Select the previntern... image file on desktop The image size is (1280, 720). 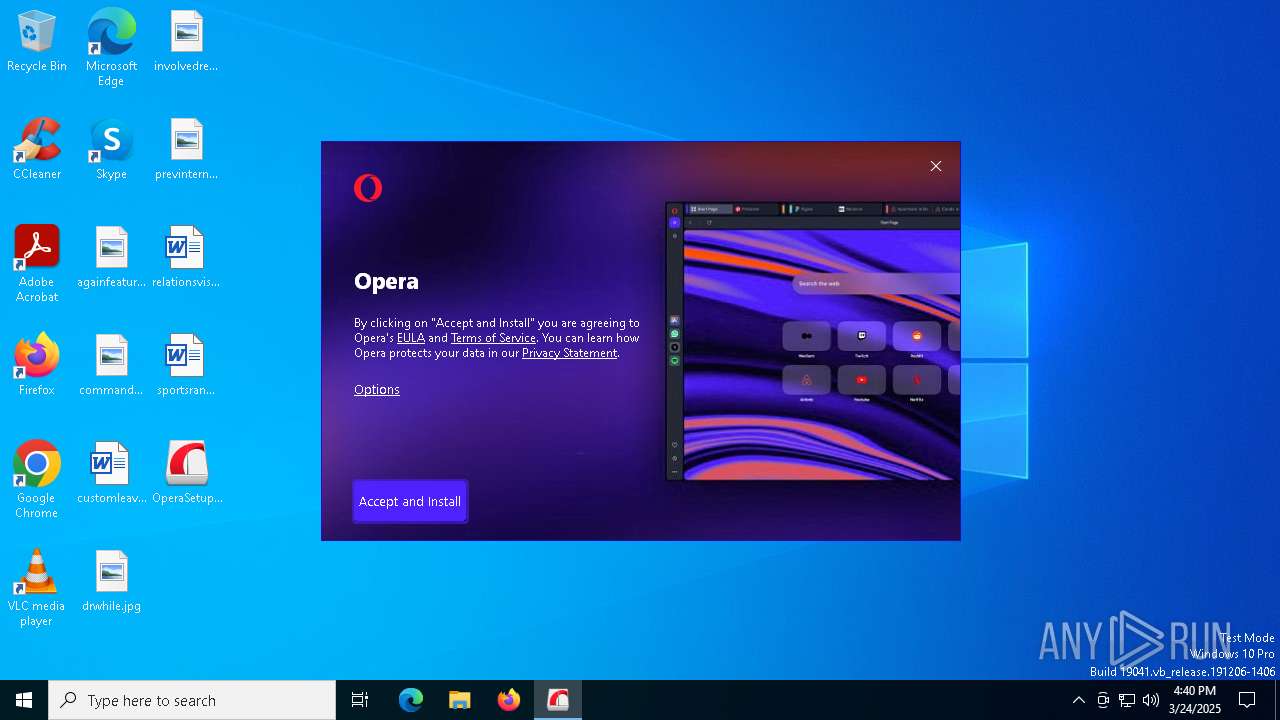point(186,149)
